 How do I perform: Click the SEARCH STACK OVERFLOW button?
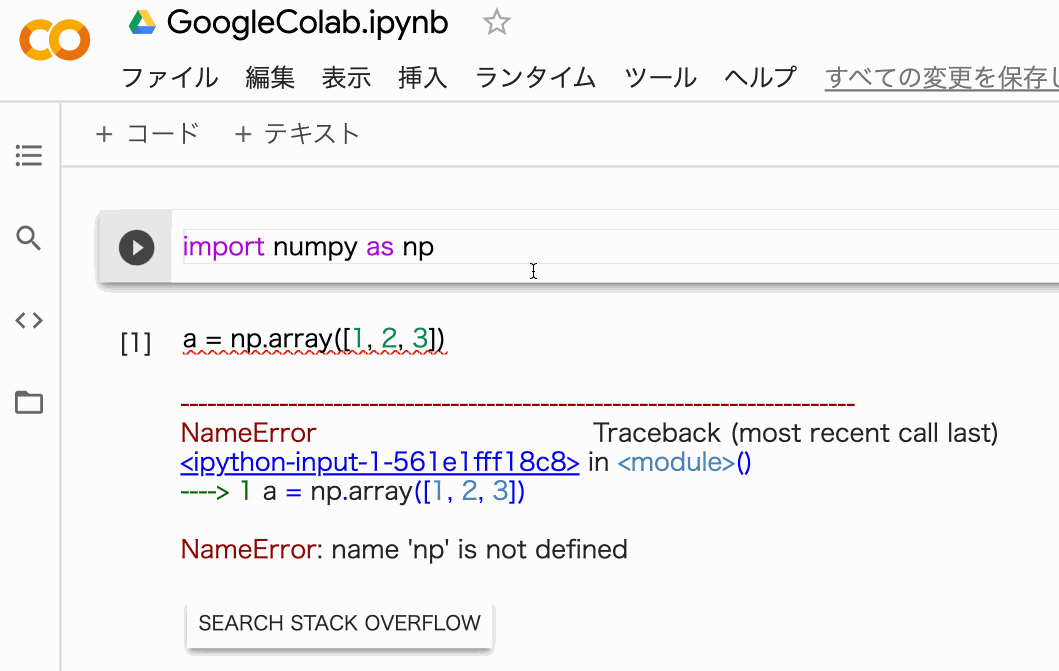(x=339, y=623)
